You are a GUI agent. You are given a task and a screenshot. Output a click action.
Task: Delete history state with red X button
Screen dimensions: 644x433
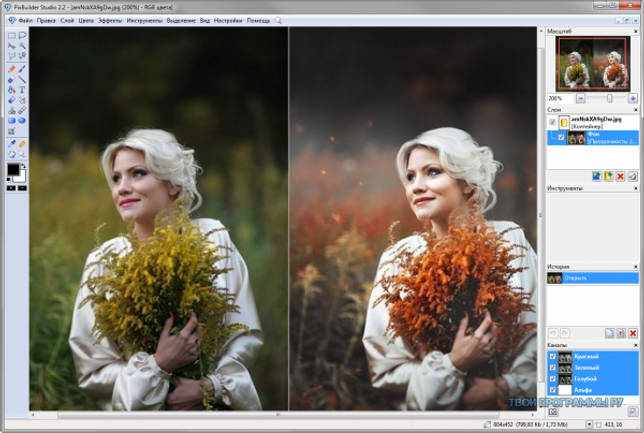coord(633,333)
